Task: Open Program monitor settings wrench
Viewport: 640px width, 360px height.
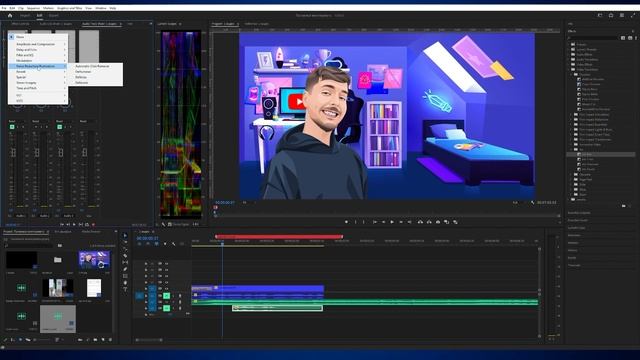Action: tap(533, 202)
